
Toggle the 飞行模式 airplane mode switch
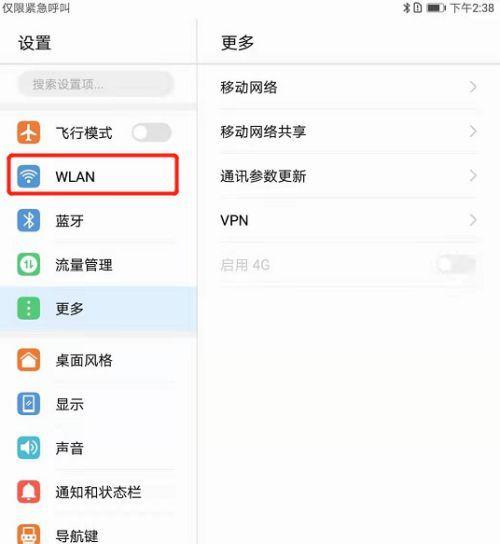pyautogui.click(x=152, y=133)
